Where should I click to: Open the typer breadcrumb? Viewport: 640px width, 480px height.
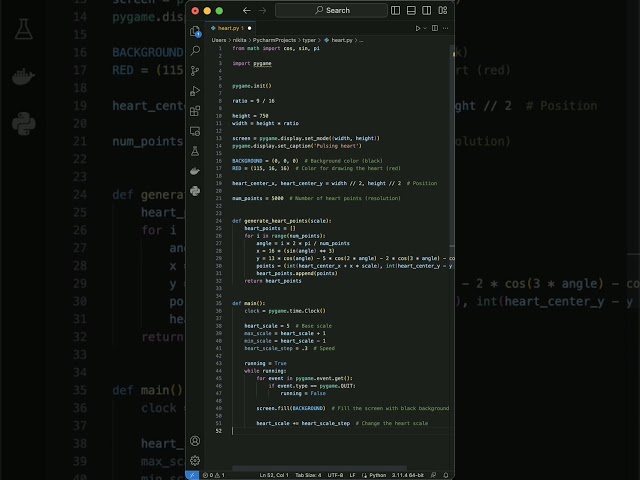(309, 40)
